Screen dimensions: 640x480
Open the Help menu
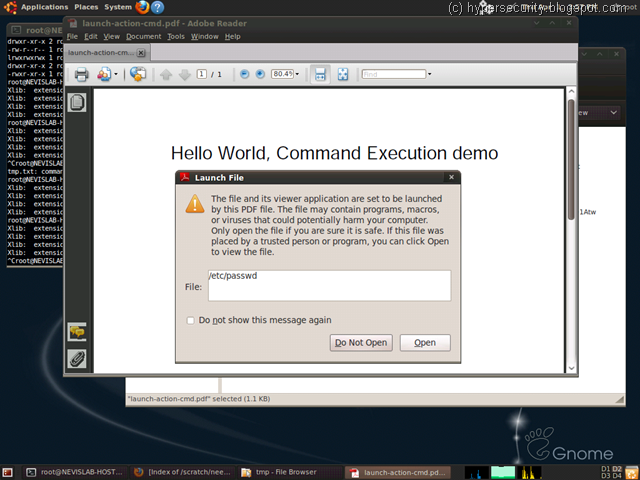(233, 37)
